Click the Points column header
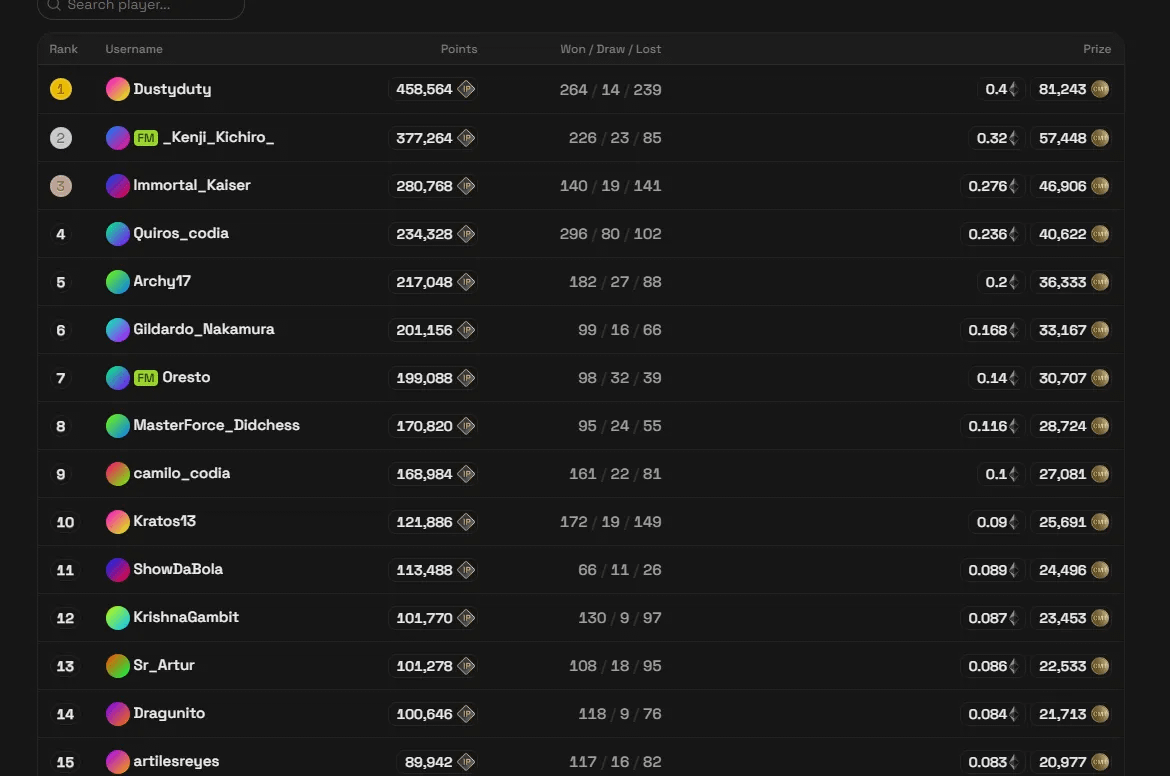1170x776 pixels. (x=459, y=49)
